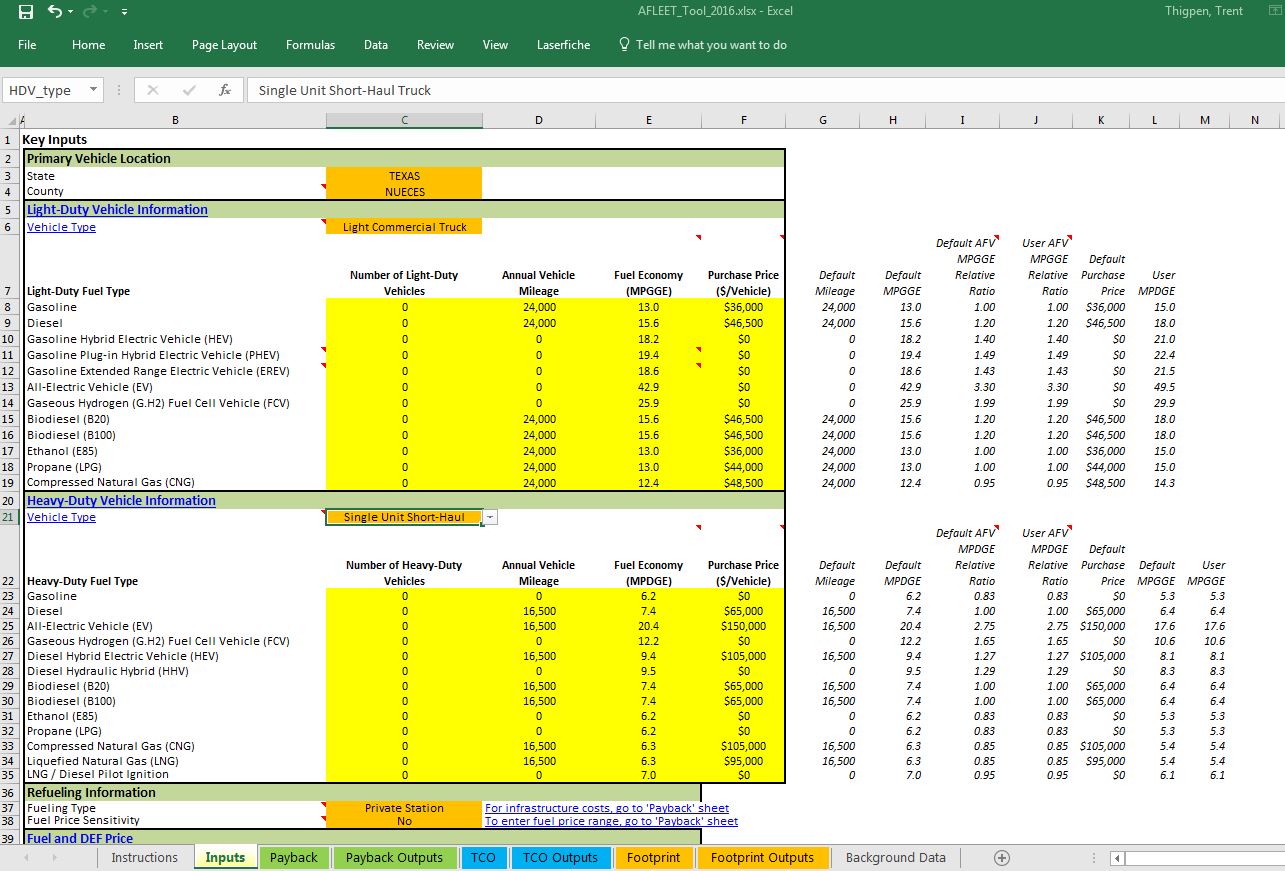This screenshot has height=871, width=1285.
Task: Select the Primary Vehicle Location header cell
Action: (404, 158)
